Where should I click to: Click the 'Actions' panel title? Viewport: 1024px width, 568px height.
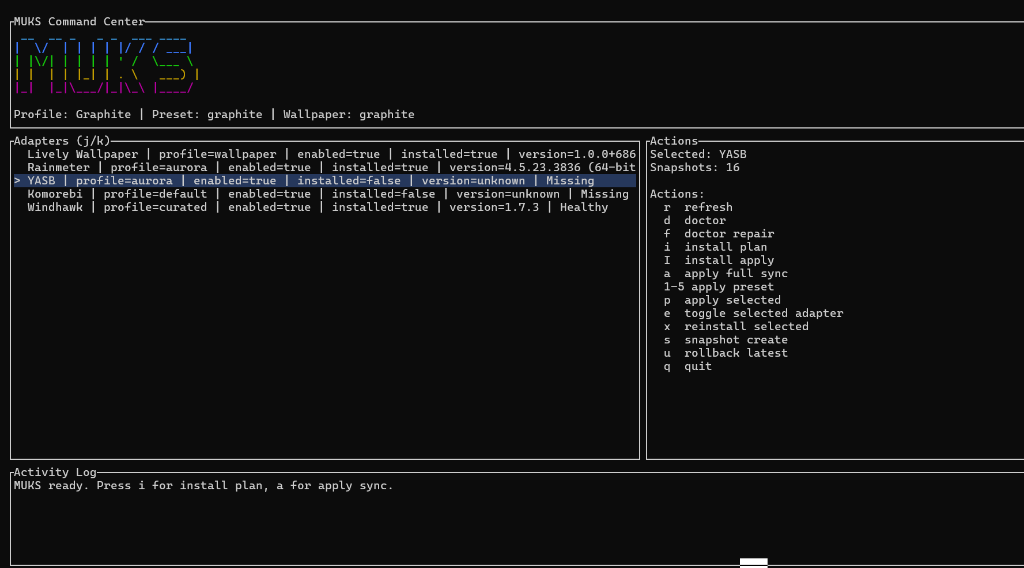(674, 141)
